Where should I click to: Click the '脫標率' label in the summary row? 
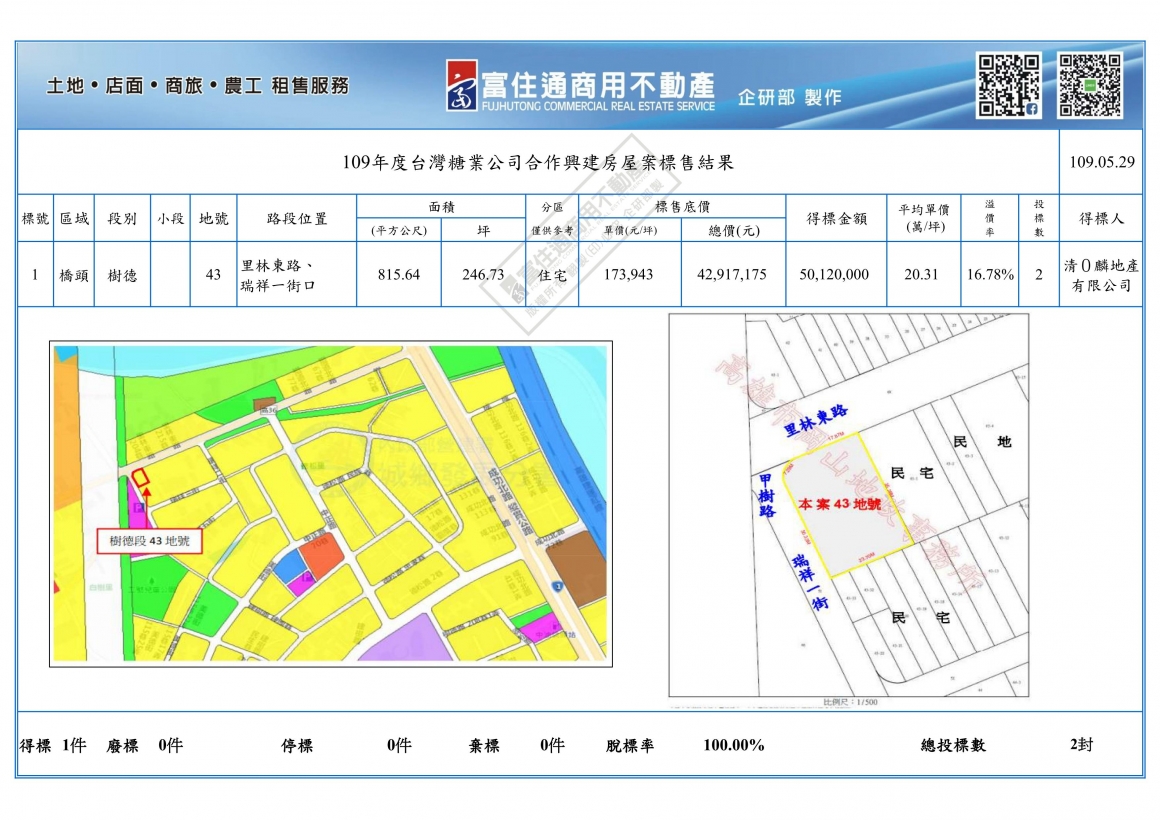[x=630, y=745]
